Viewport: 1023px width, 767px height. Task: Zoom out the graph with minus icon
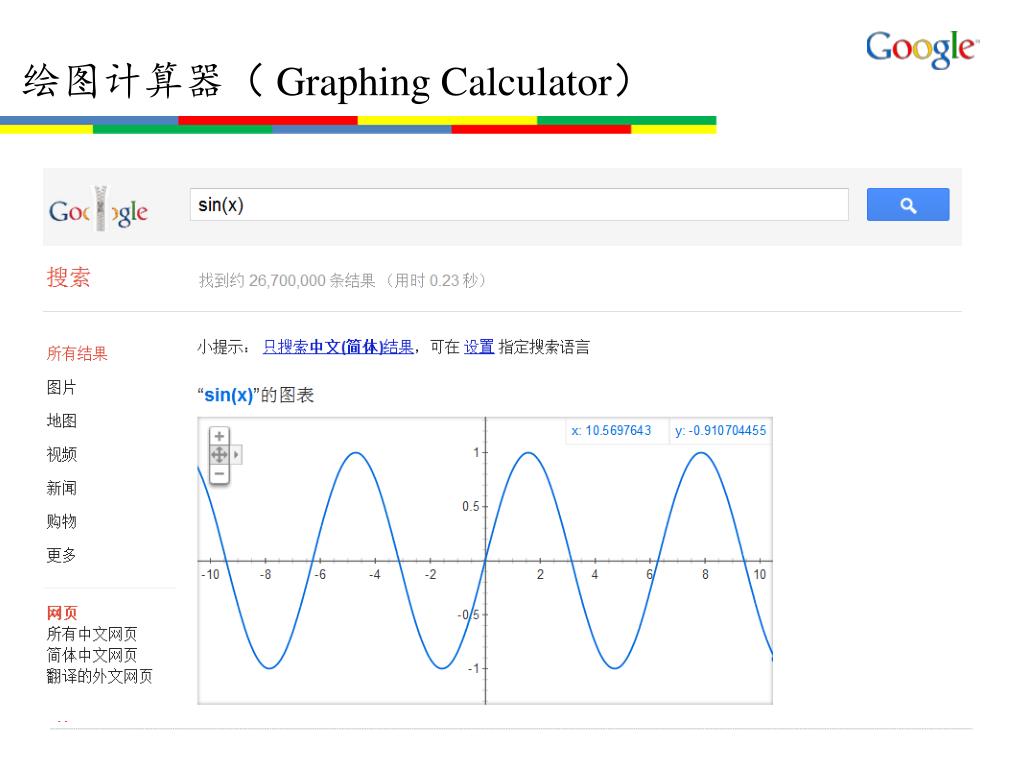click(x=219, y=474)
